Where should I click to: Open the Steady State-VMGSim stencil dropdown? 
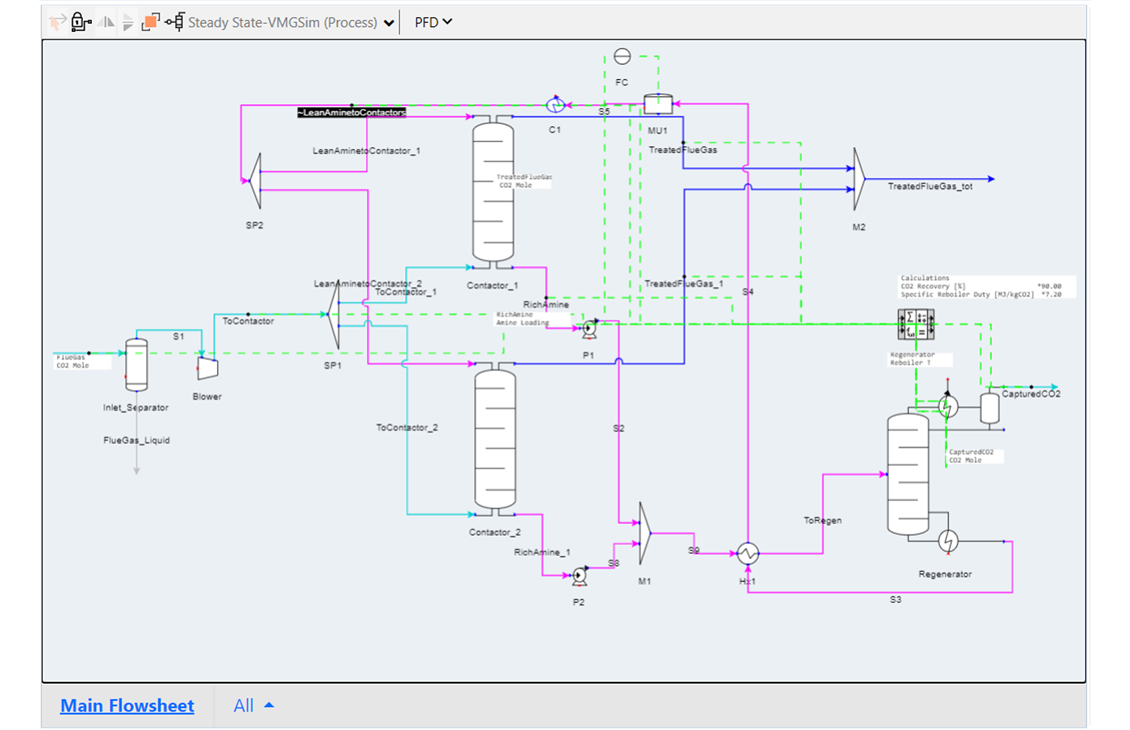pos(388,22)
